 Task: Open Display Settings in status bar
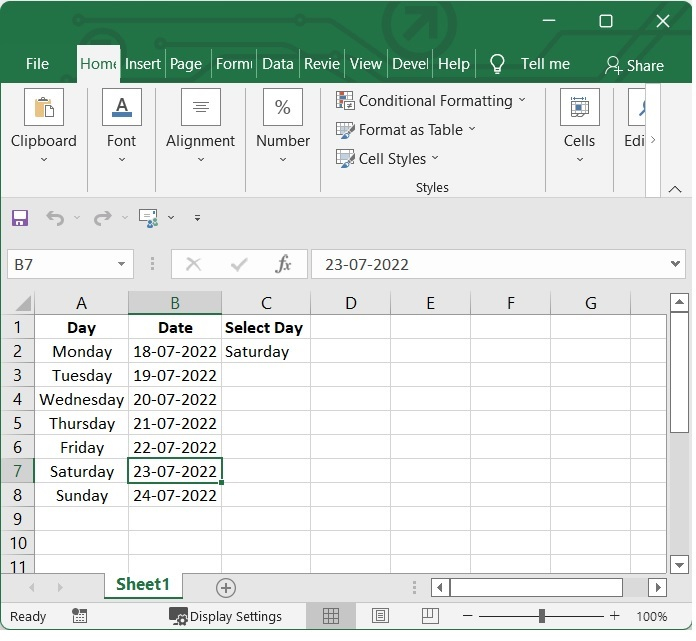(x=225, y=616)
